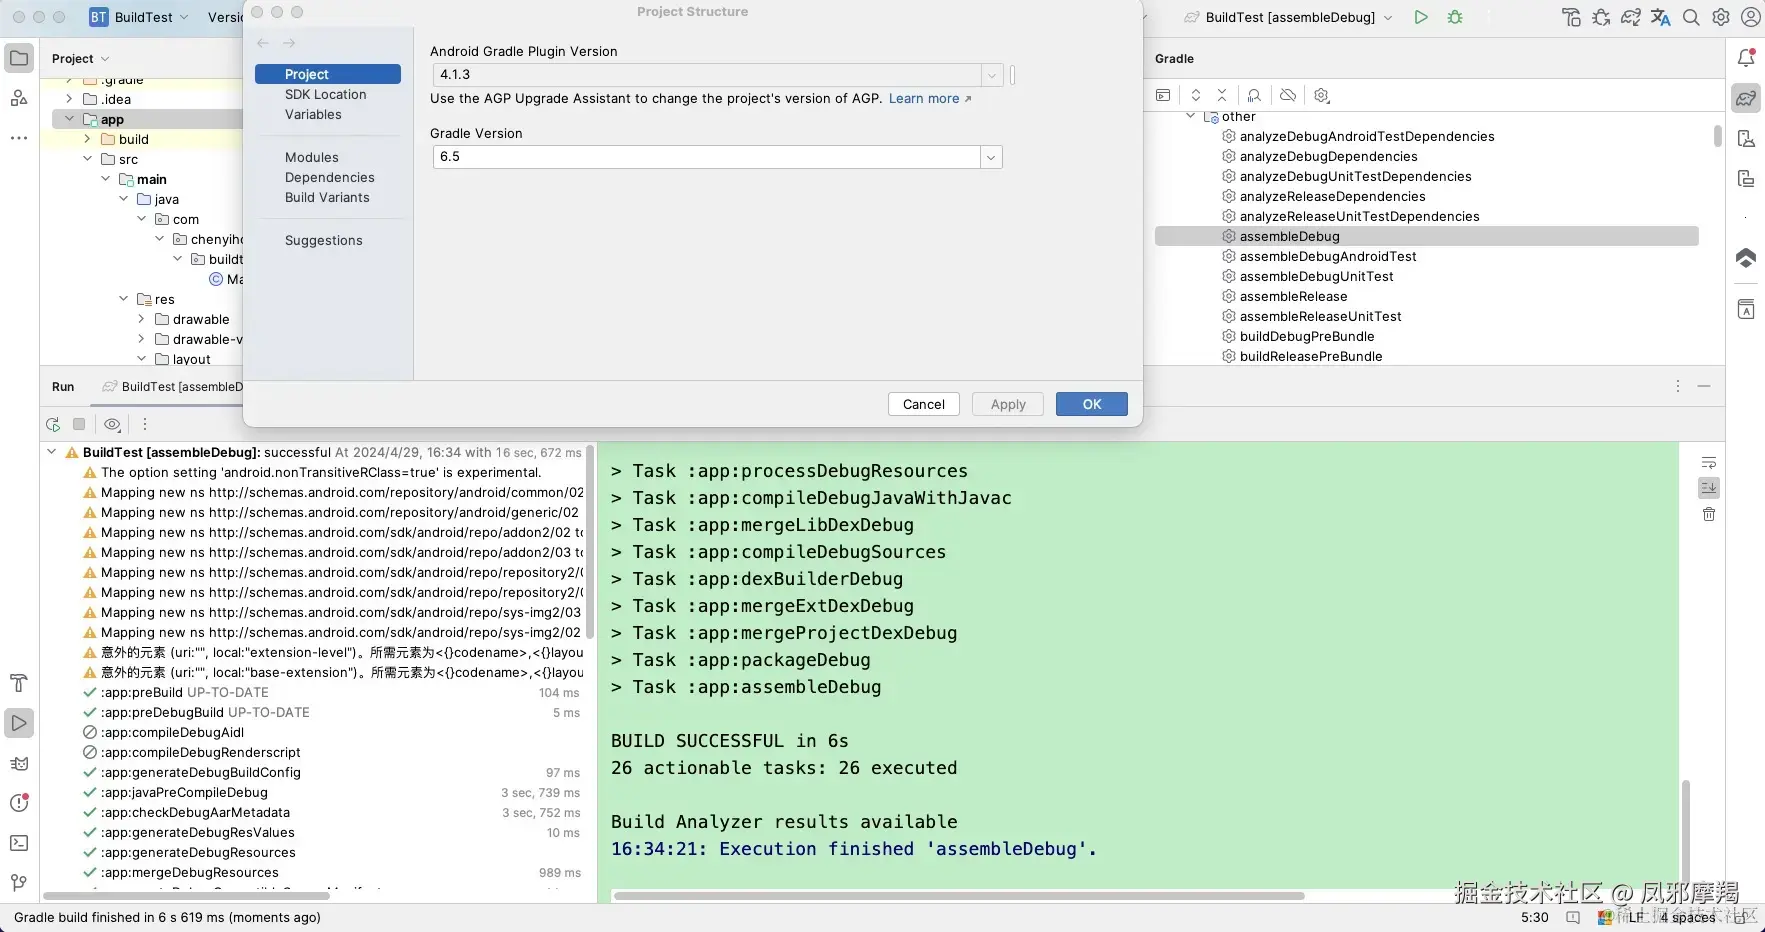1765x932 pixels.
Task: Open Dependencies section in Project Structure
Action: pyautogui.click(x=330, y=177)
